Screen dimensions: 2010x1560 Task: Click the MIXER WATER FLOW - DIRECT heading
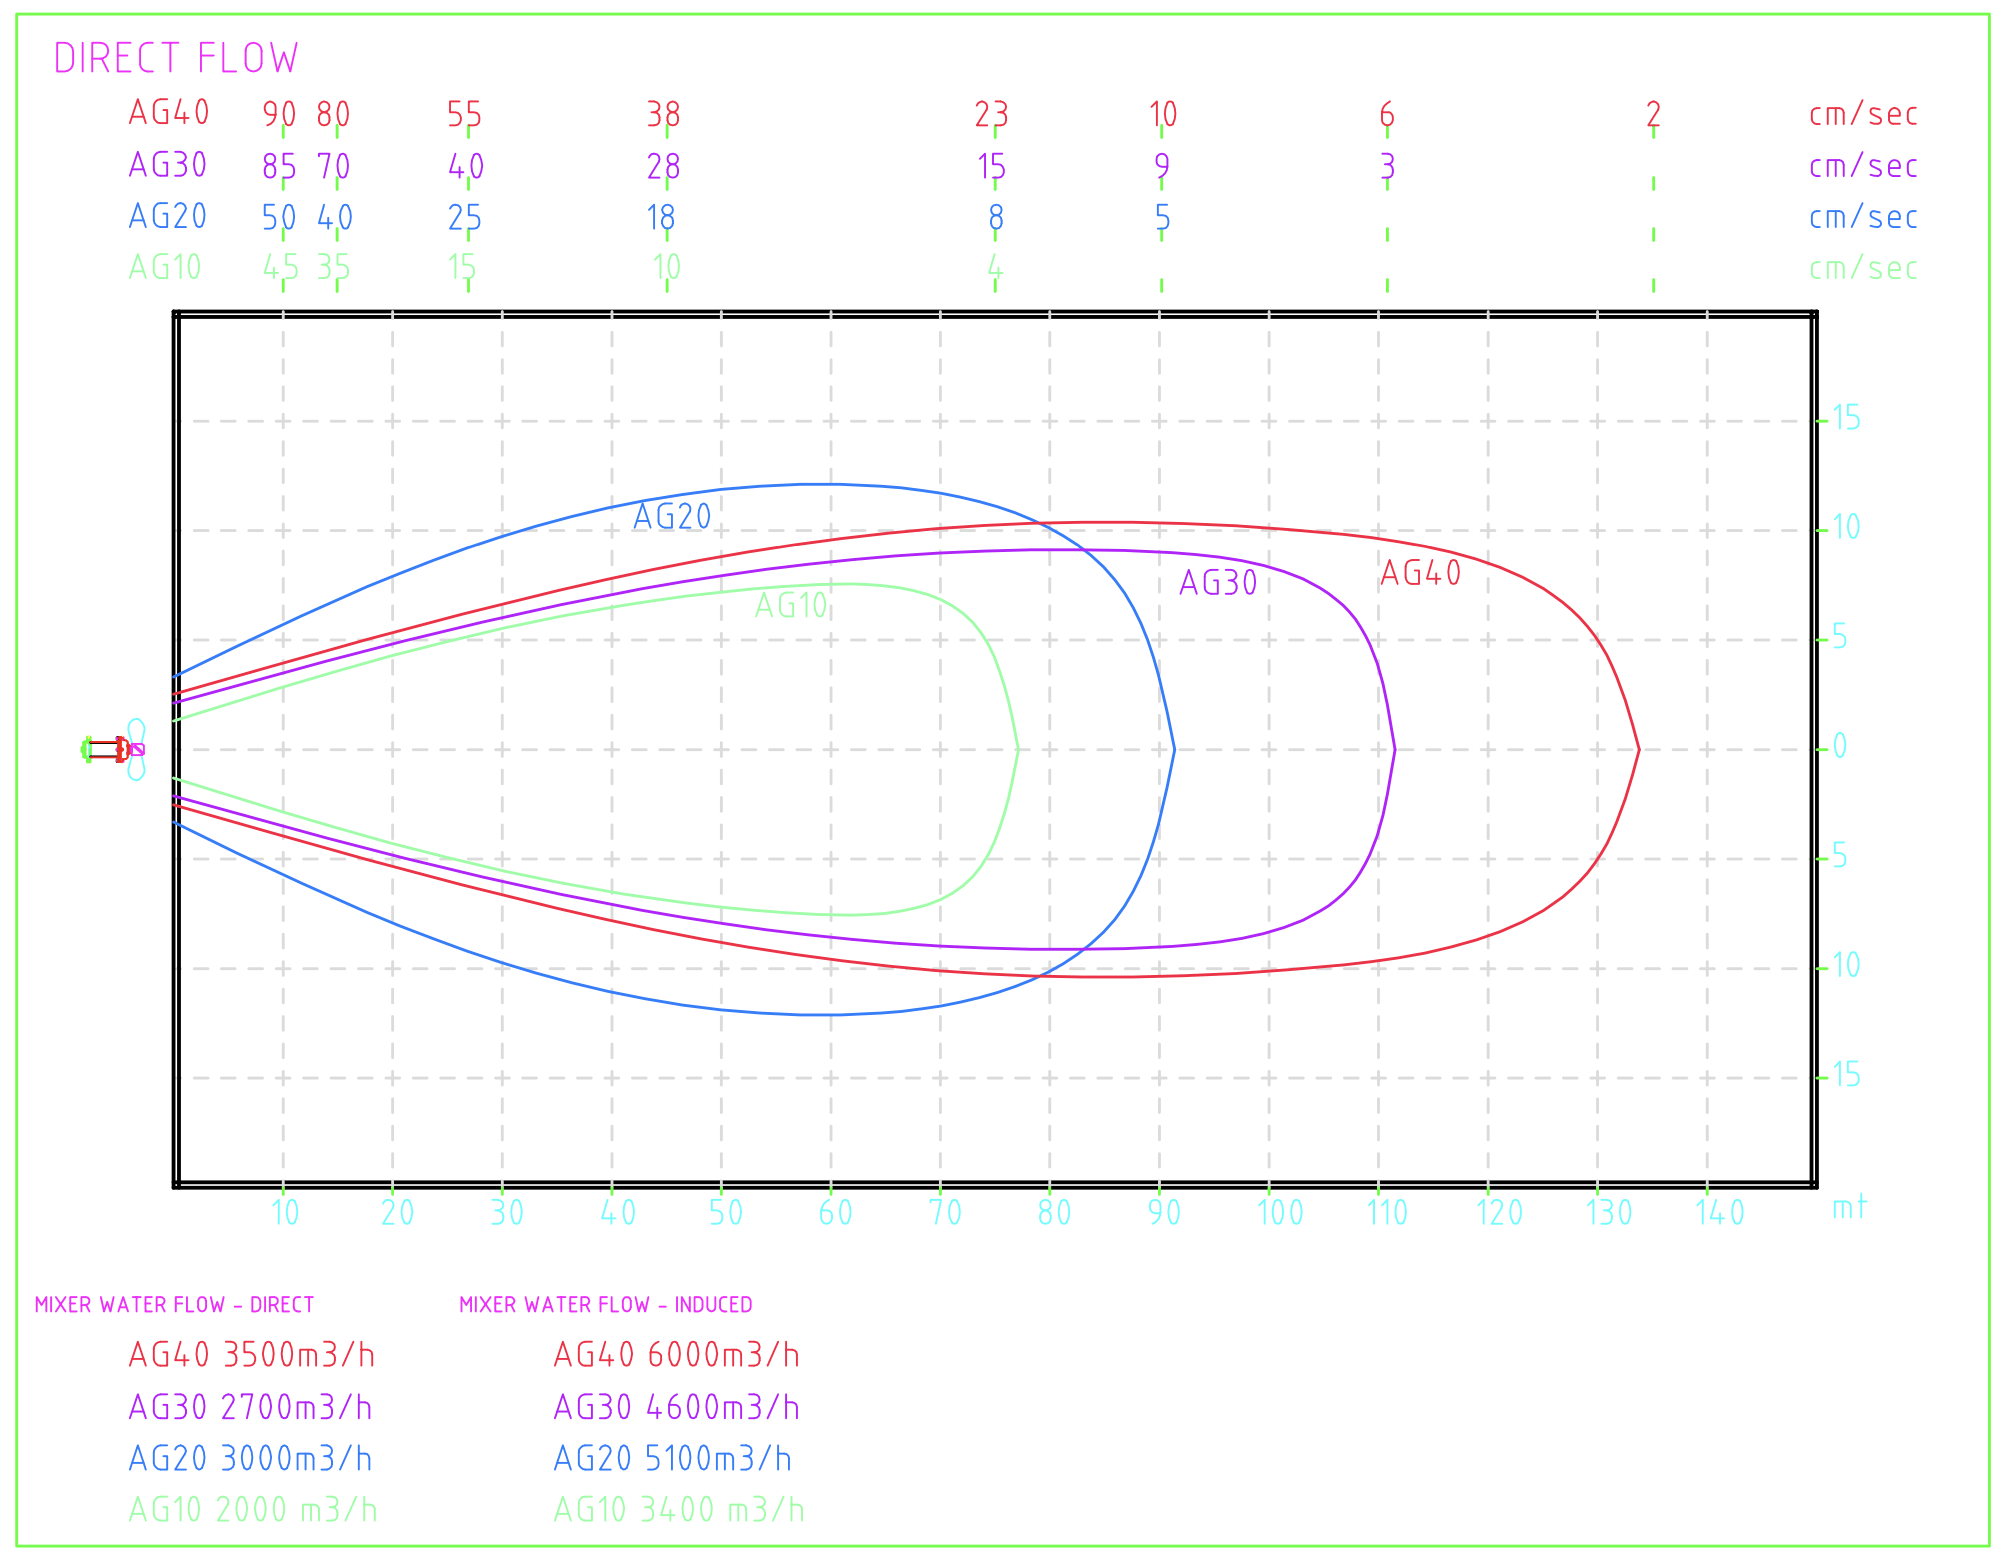point(174,1305)
